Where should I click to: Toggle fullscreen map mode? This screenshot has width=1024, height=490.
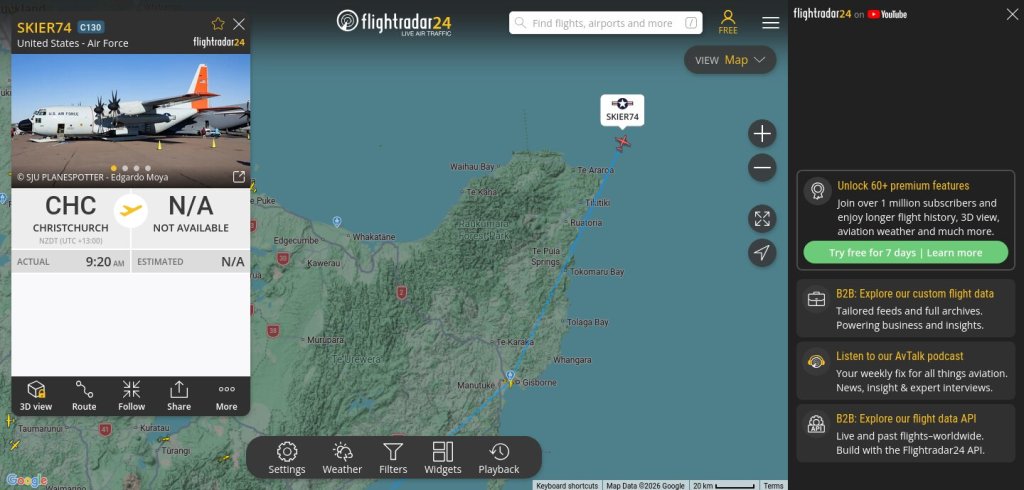(x=762, y=218)
